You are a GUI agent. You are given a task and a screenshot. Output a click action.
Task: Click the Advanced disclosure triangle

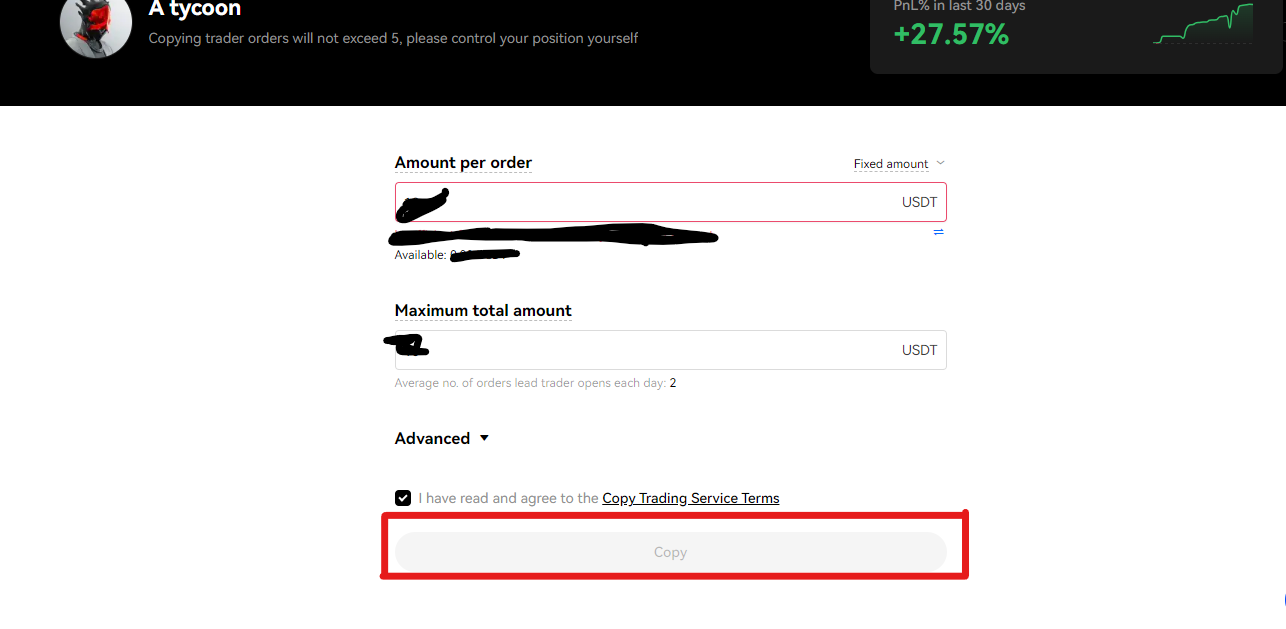(x=484, y=438)
